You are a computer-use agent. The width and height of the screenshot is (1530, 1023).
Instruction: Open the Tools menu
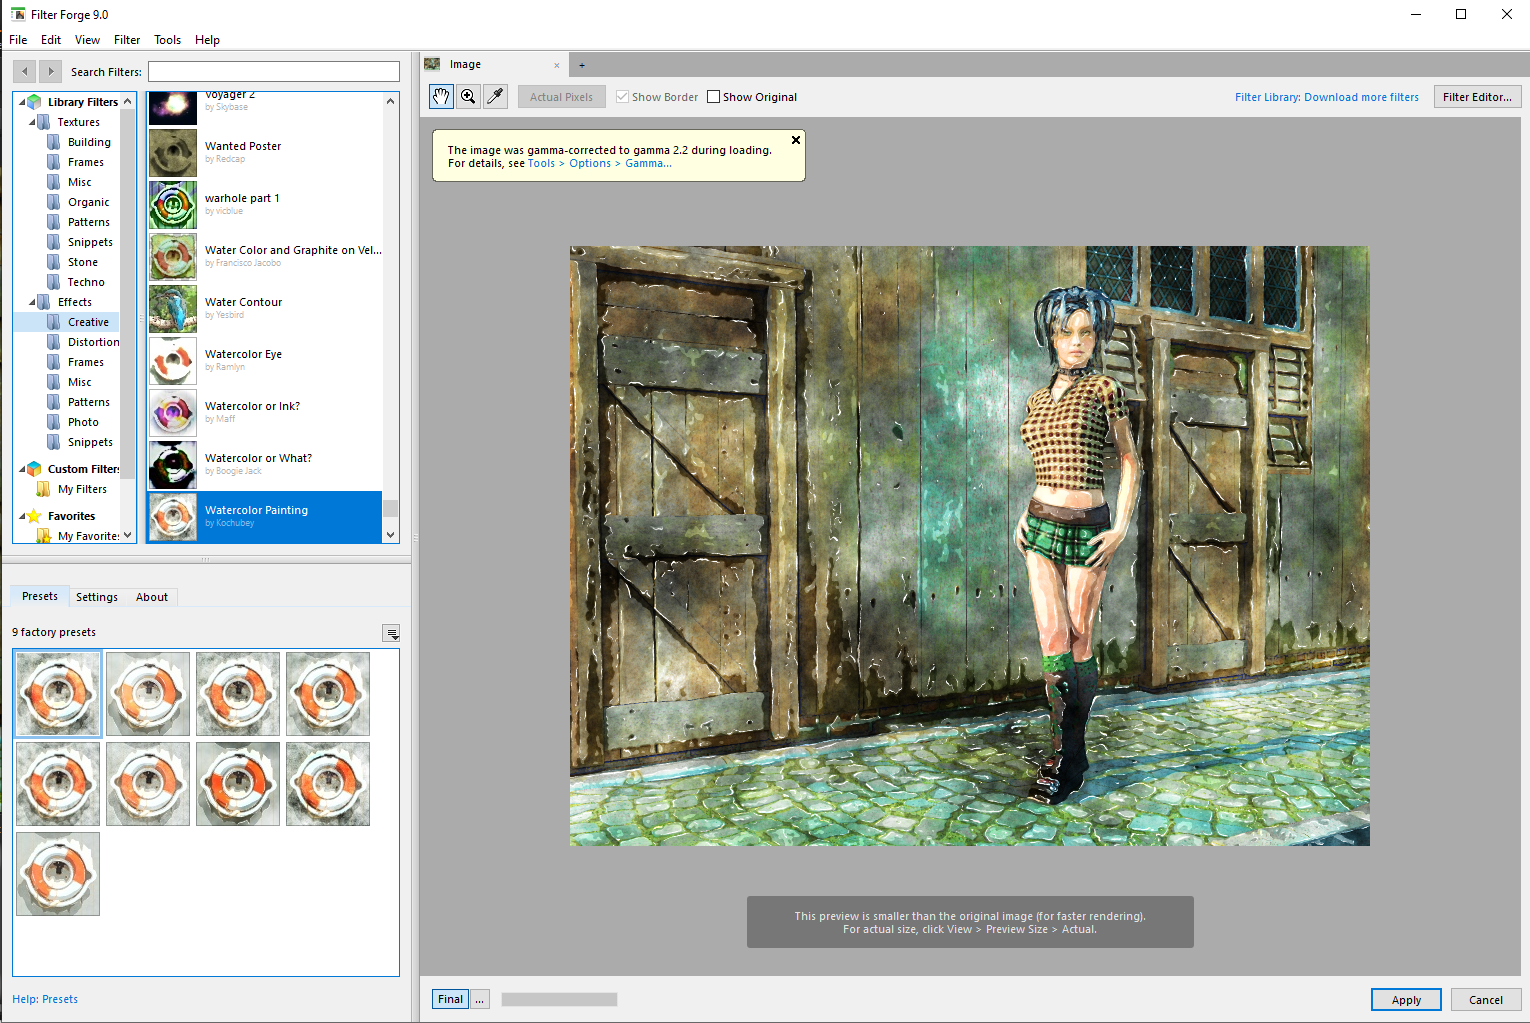coord(167,40)
